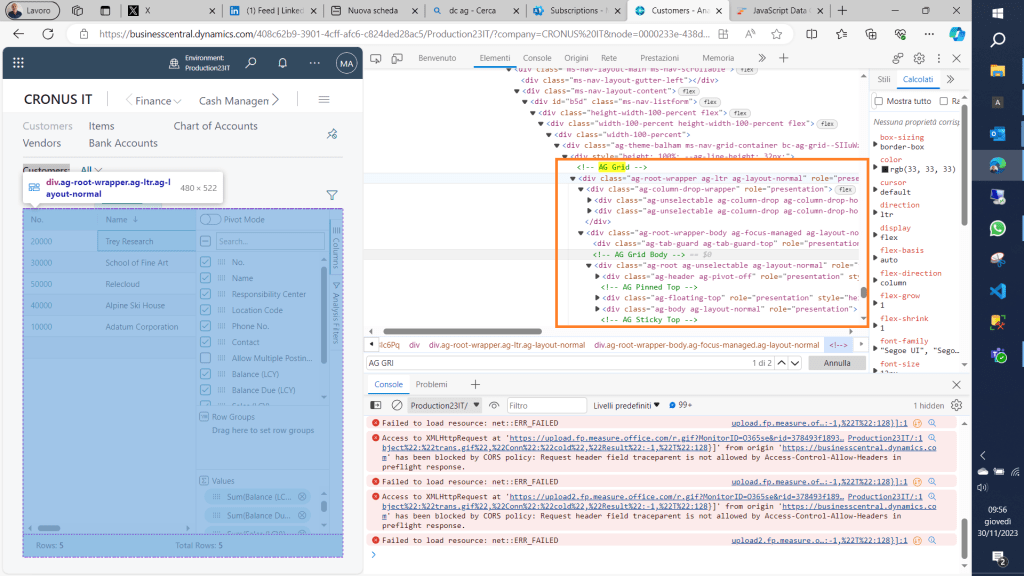The width and height of the screenshot is (1024, 576).
Task: Clear the console with the clear icon
Action: [397, 405]
